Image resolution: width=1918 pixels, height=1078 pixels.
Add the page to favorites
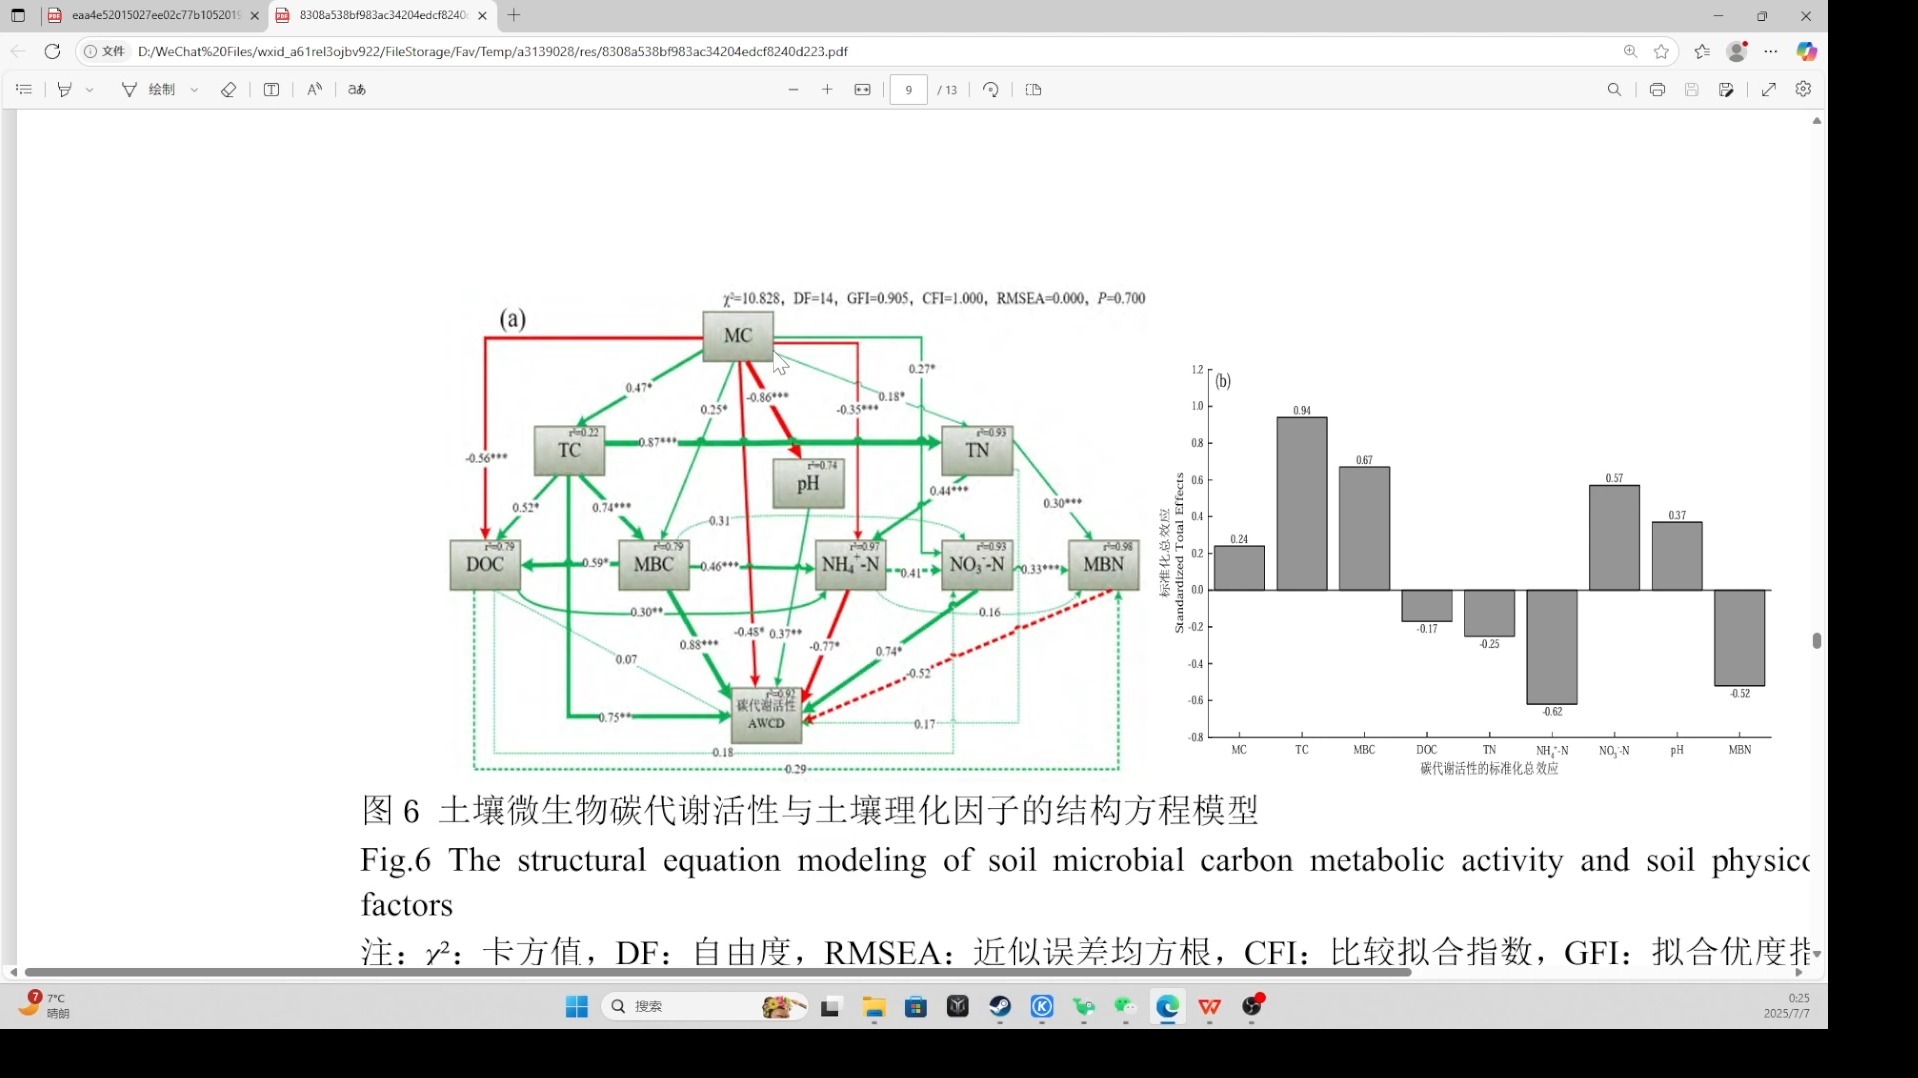pos(1662,51)
